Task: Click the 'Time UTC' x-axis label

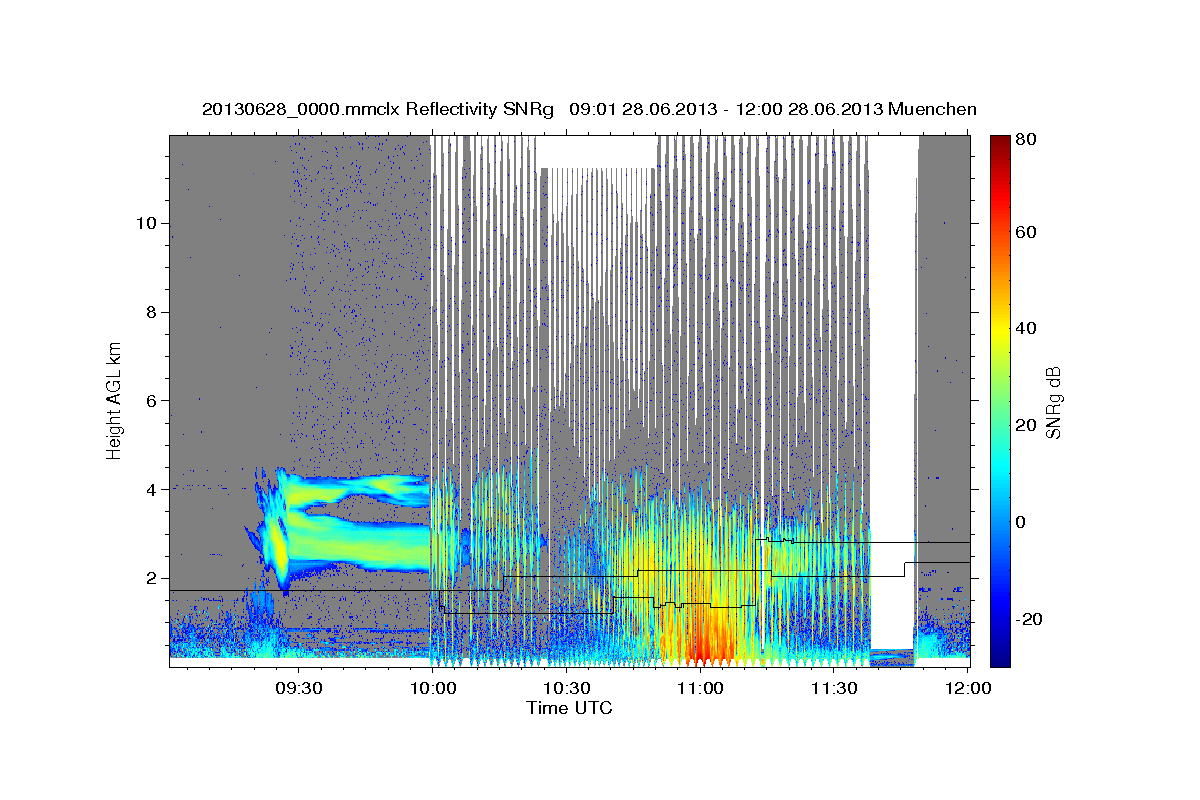Action: pos(569,708)
